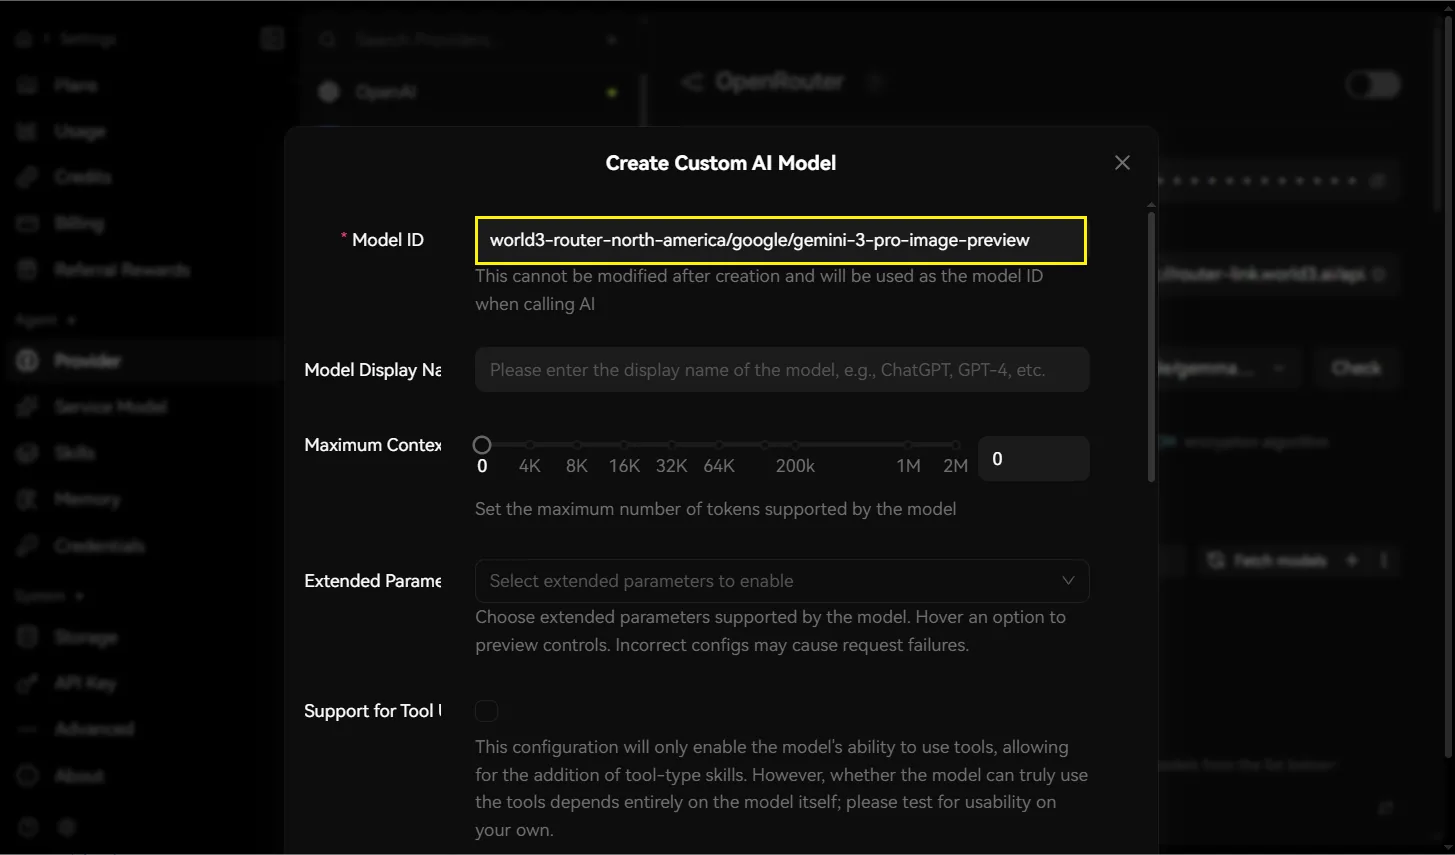The width and height of the screenshot is (1455, 855).
Task: Focus the Model Display Name field
Action: coord(782,370)
